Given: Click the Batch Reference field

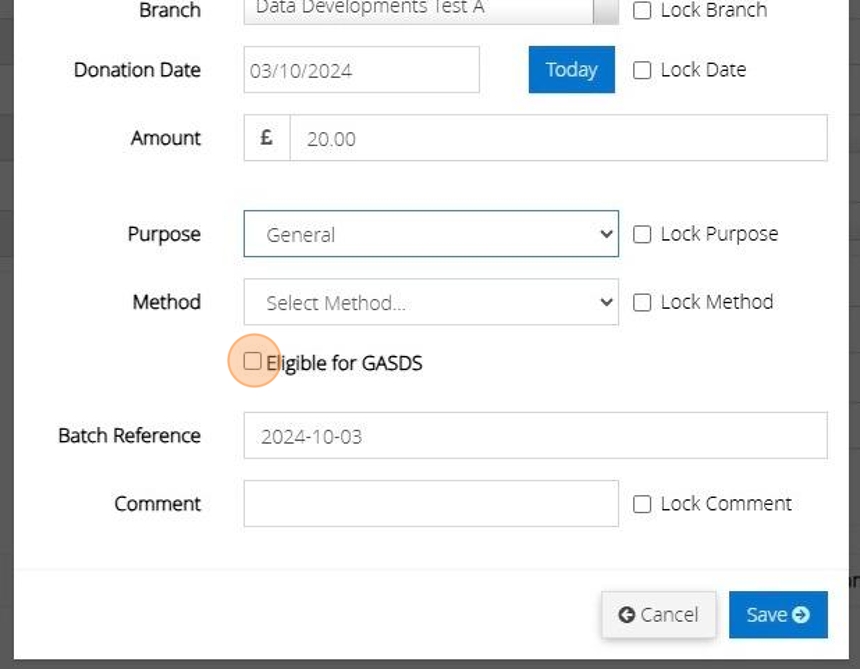Looking at the screenshot, I should pos(535,436).
